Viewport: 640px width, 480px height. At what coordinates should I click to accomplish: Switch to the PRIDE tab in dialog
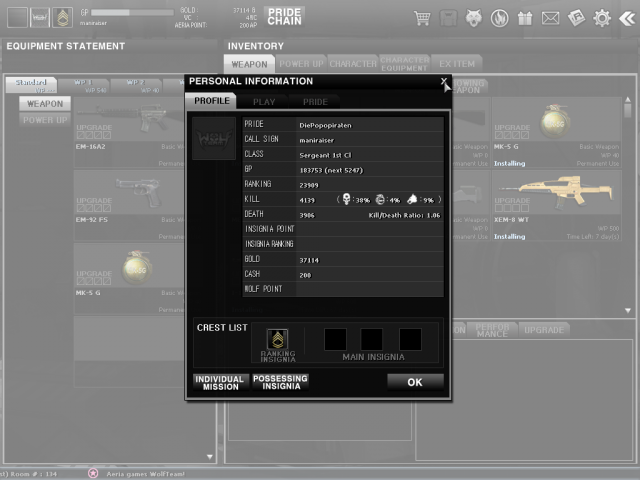[315, 101]
